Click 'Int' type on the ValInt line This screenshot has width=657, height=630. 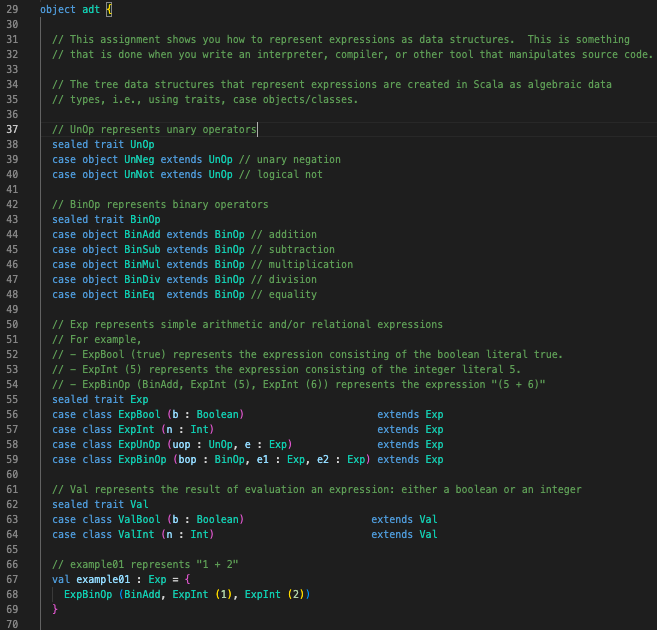(199, 534)
